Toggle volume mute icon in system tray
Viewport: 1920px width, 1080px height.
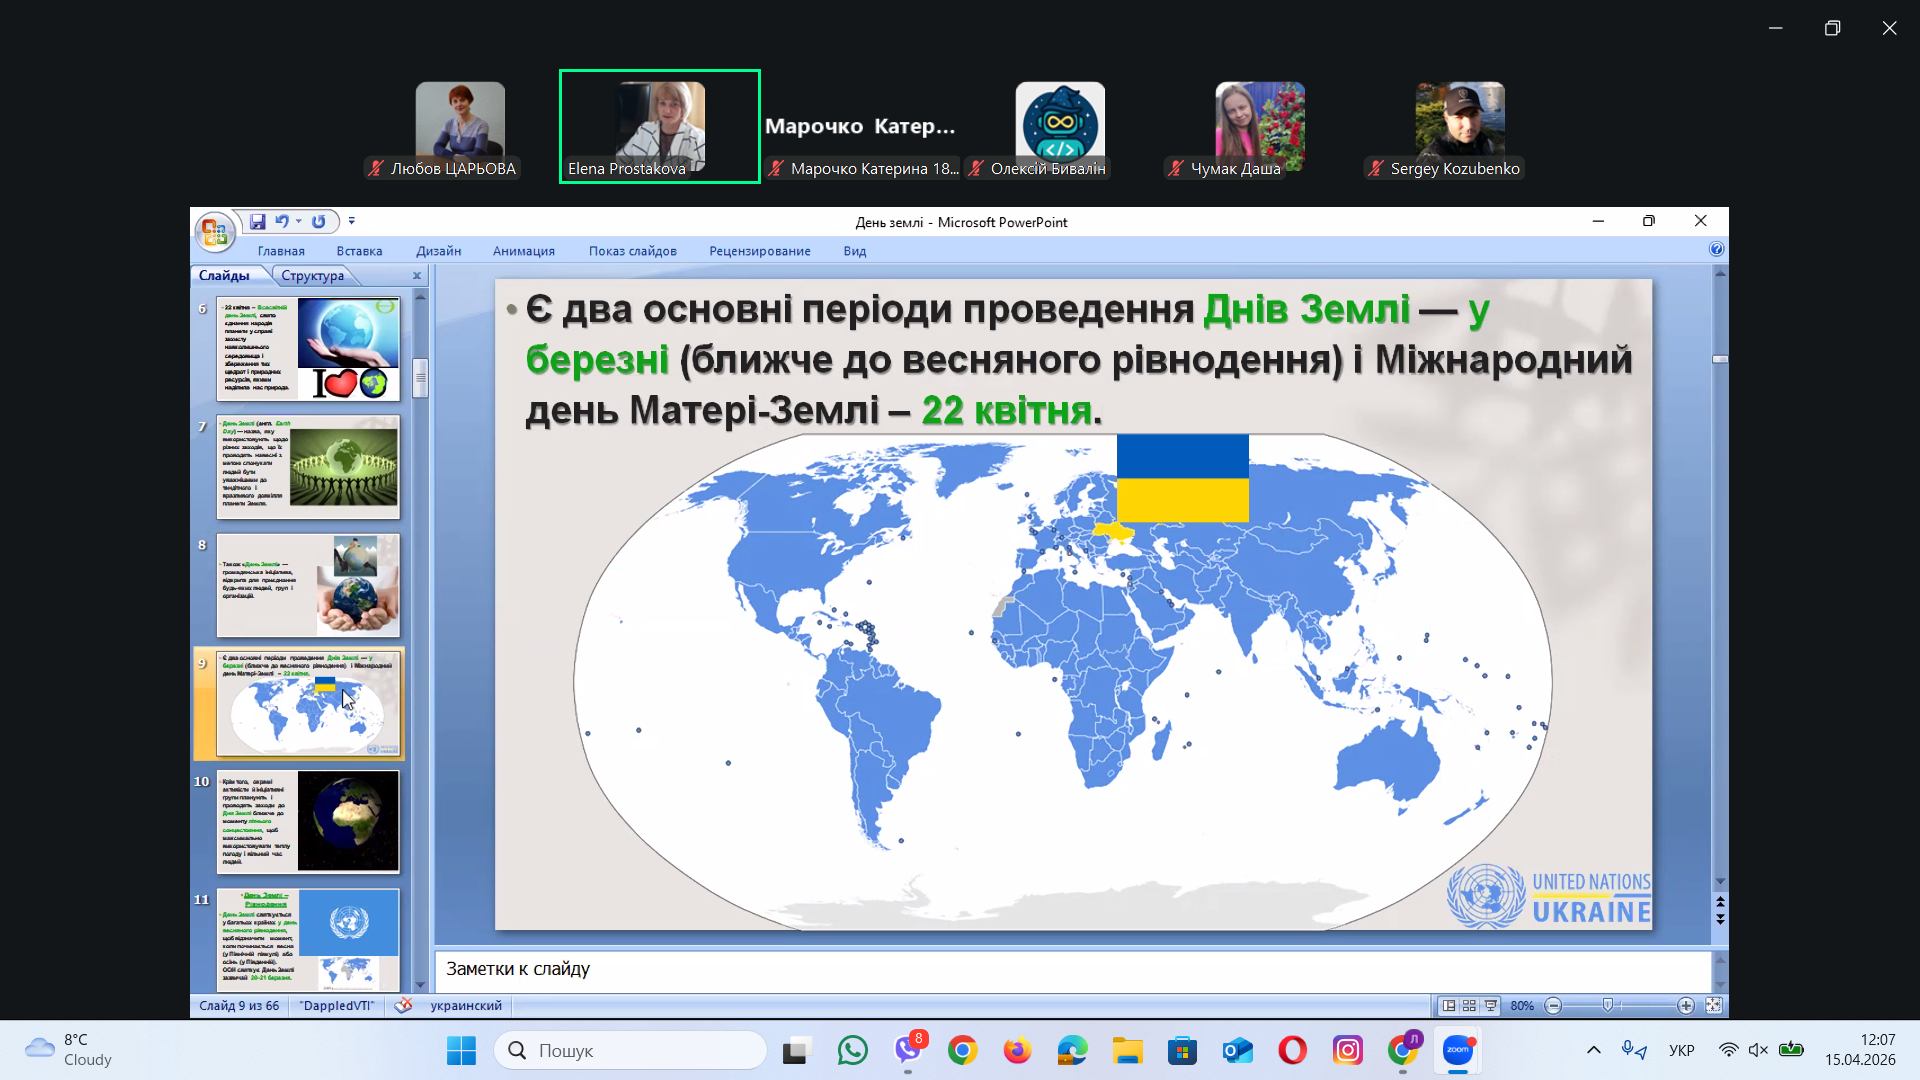(x=1757, y=1050)
